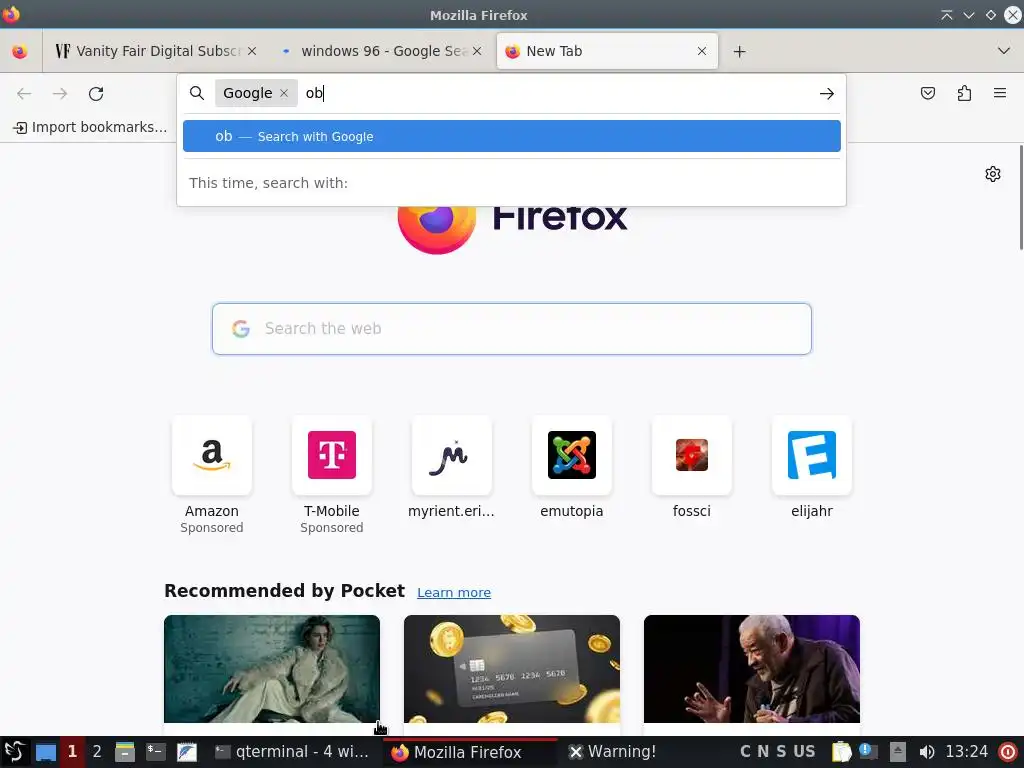Select the New Tab tab

tap(607, 51)
